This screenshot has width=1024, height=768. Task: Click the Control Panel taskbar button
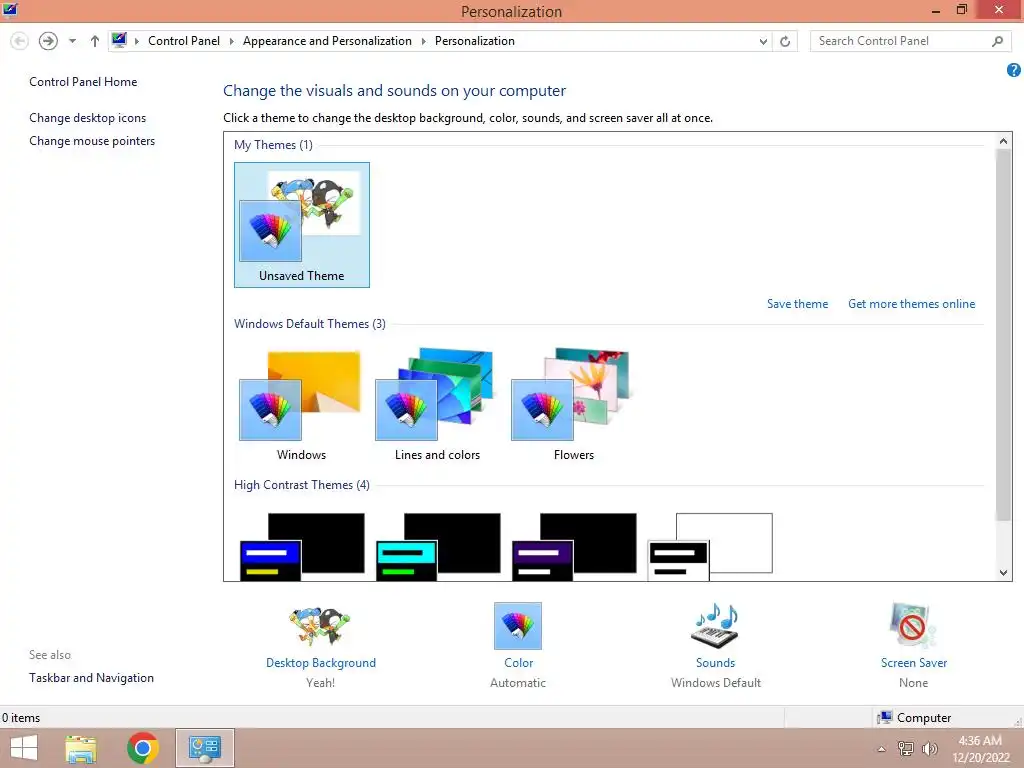tap(204, 748)
